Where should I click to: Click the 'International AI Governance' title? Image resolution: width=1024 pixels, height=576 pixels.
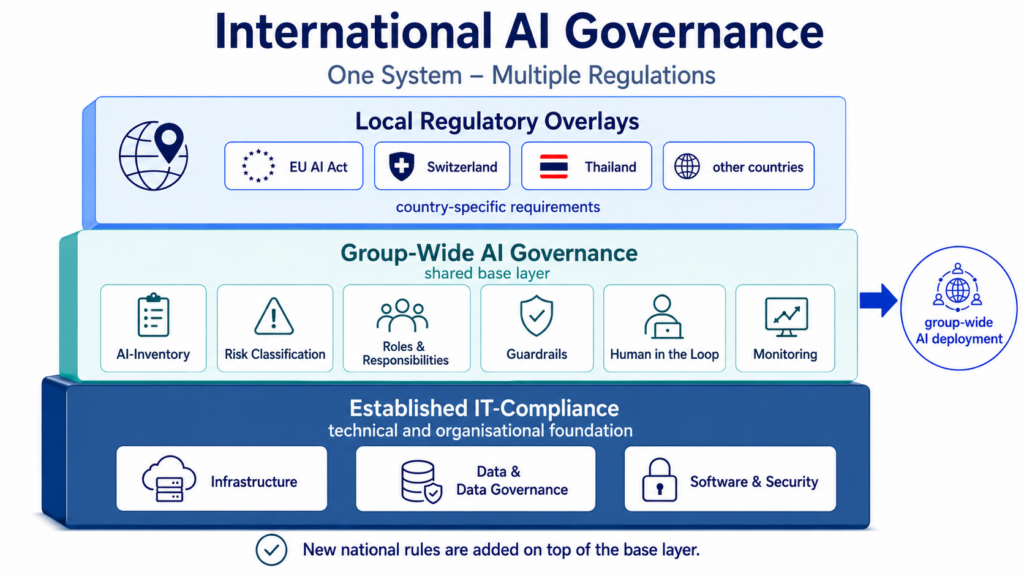(x=519, y=31)
